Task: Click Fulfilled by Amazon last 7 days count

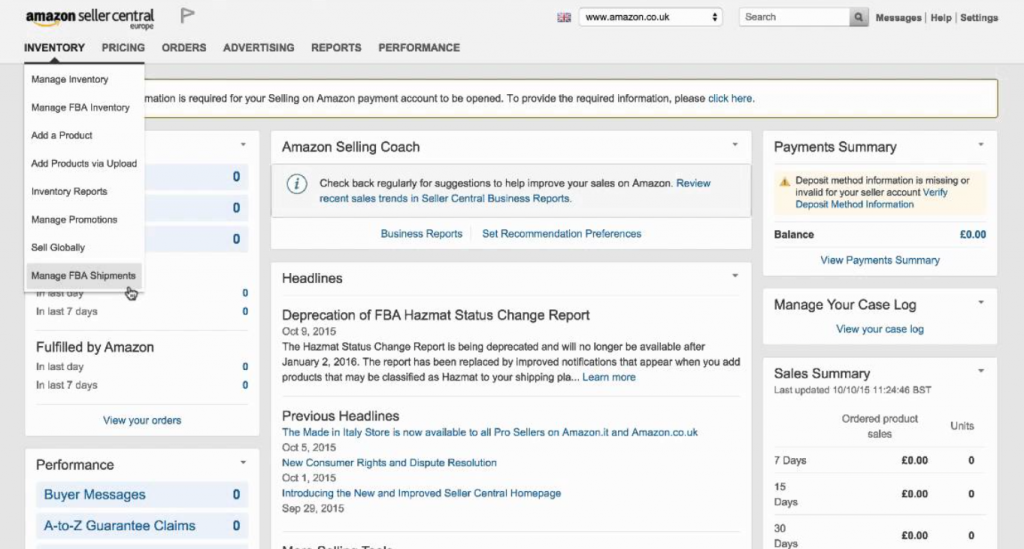Action: point(245,385)
